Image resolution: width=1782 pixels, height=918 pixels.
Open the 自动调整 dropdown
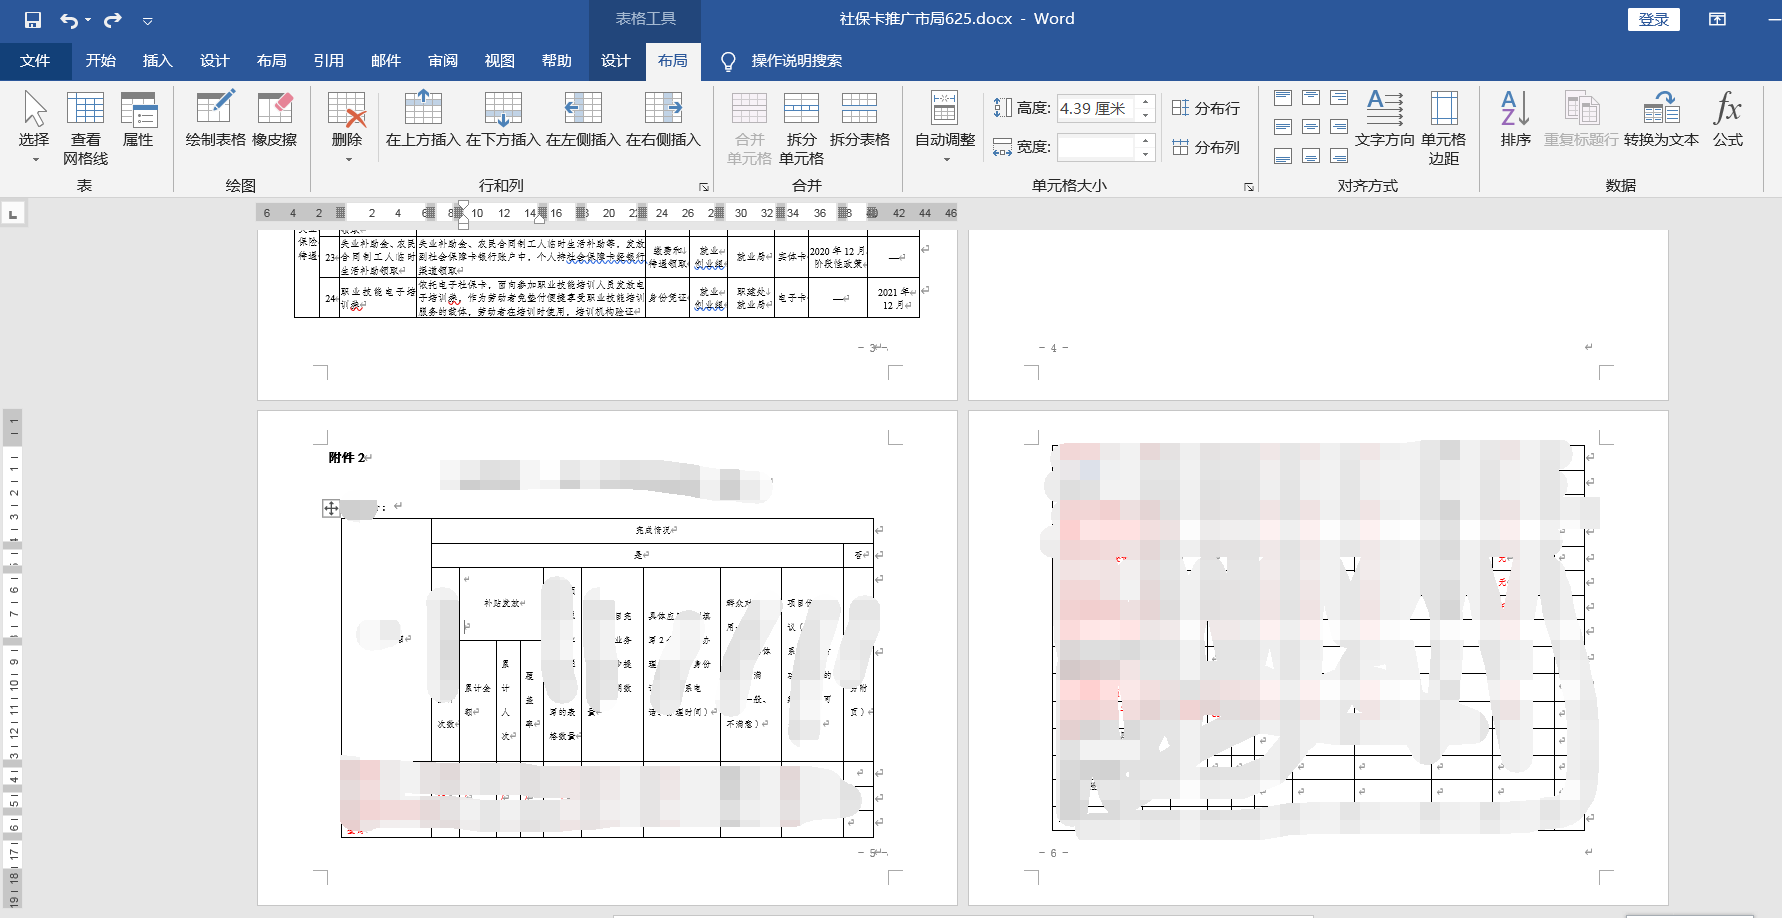point(945,127)
